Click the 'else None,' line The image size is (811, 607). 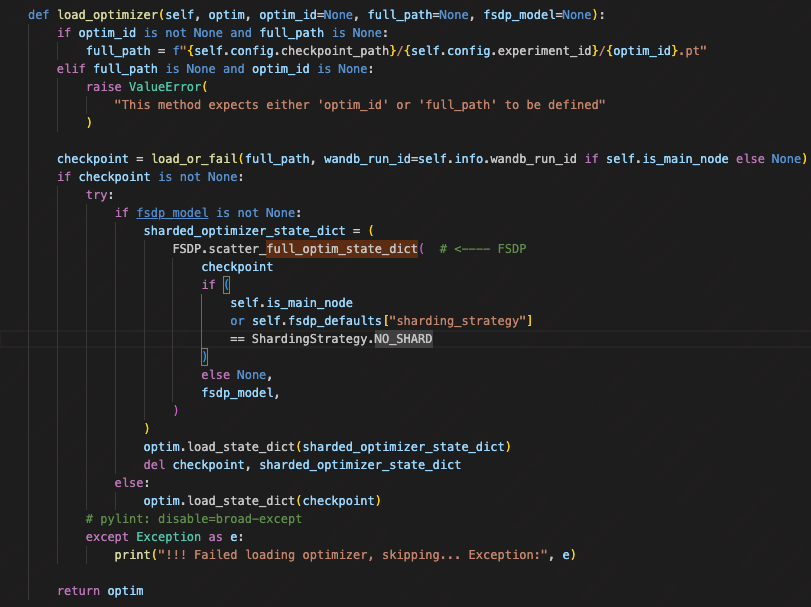tap(237, 374)
